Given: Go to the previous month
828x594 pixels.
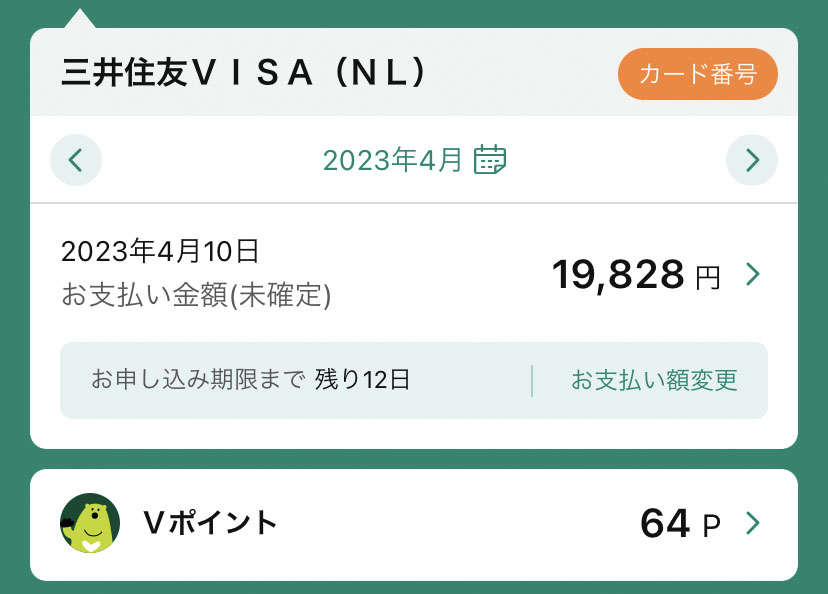Looking at the screenshot, I should pos(76,159).
